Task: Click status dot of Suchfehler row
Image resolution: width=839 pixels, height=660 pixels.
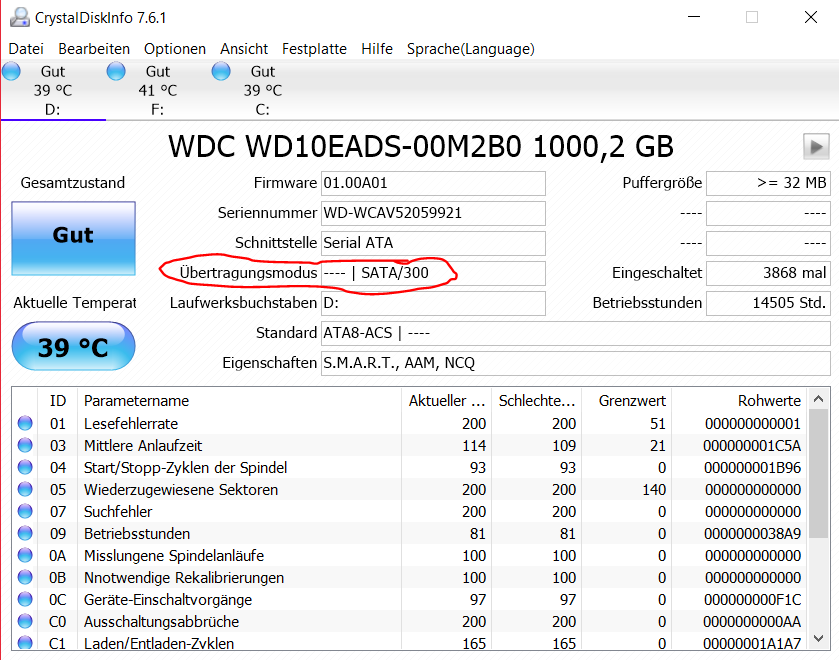Action: tap(25, 511)
